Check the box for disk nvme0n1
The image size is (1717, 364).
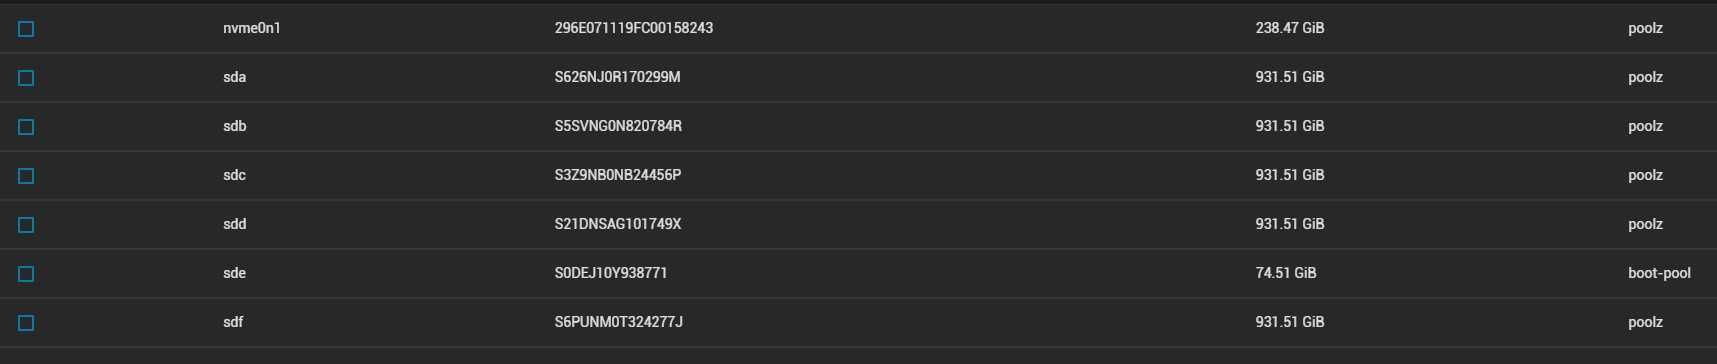point(26,29)
